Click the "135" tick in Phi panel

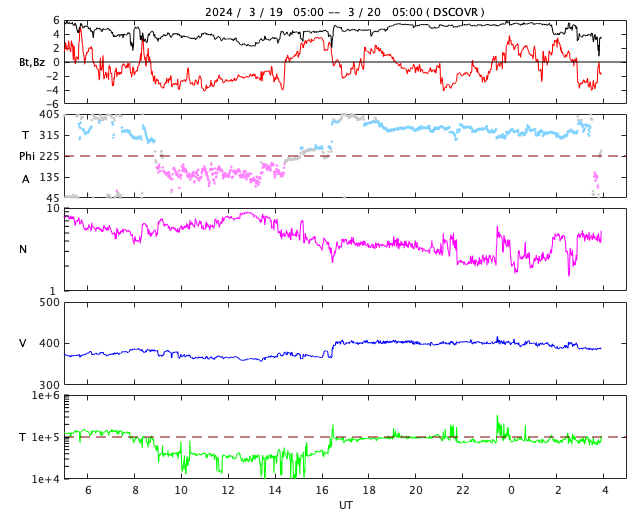pos(49,177)
